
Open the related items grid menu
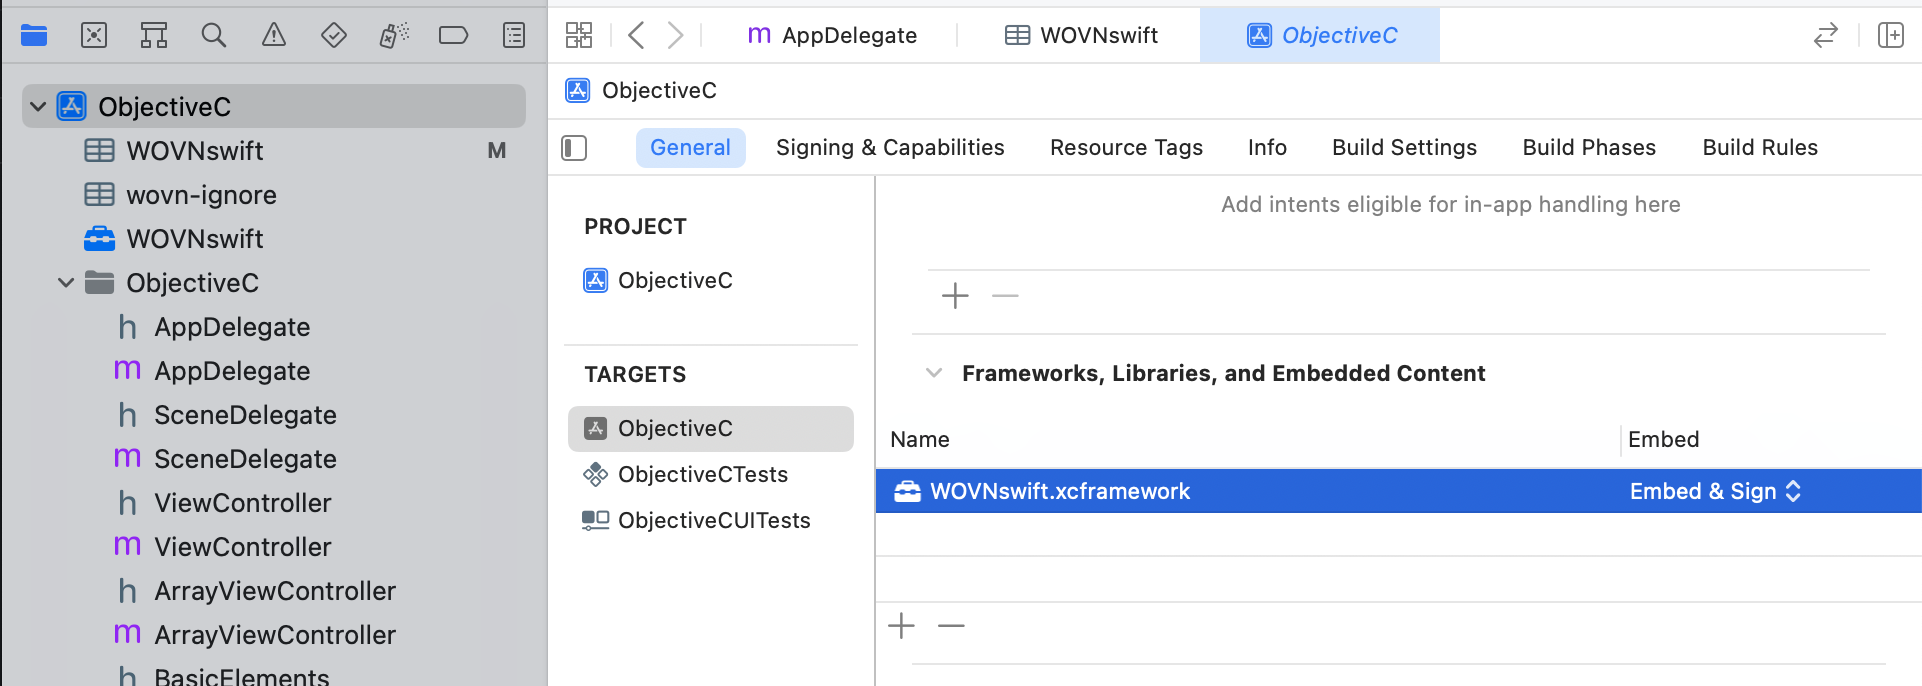pos(579,36)
